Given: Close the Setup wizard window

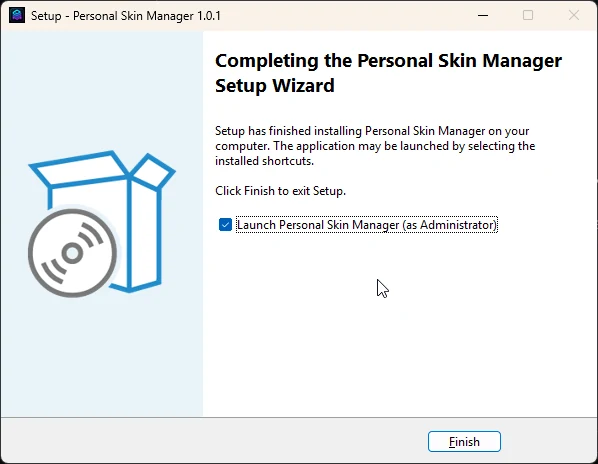Looking at the screenshot, I should [x=574, y=16].
